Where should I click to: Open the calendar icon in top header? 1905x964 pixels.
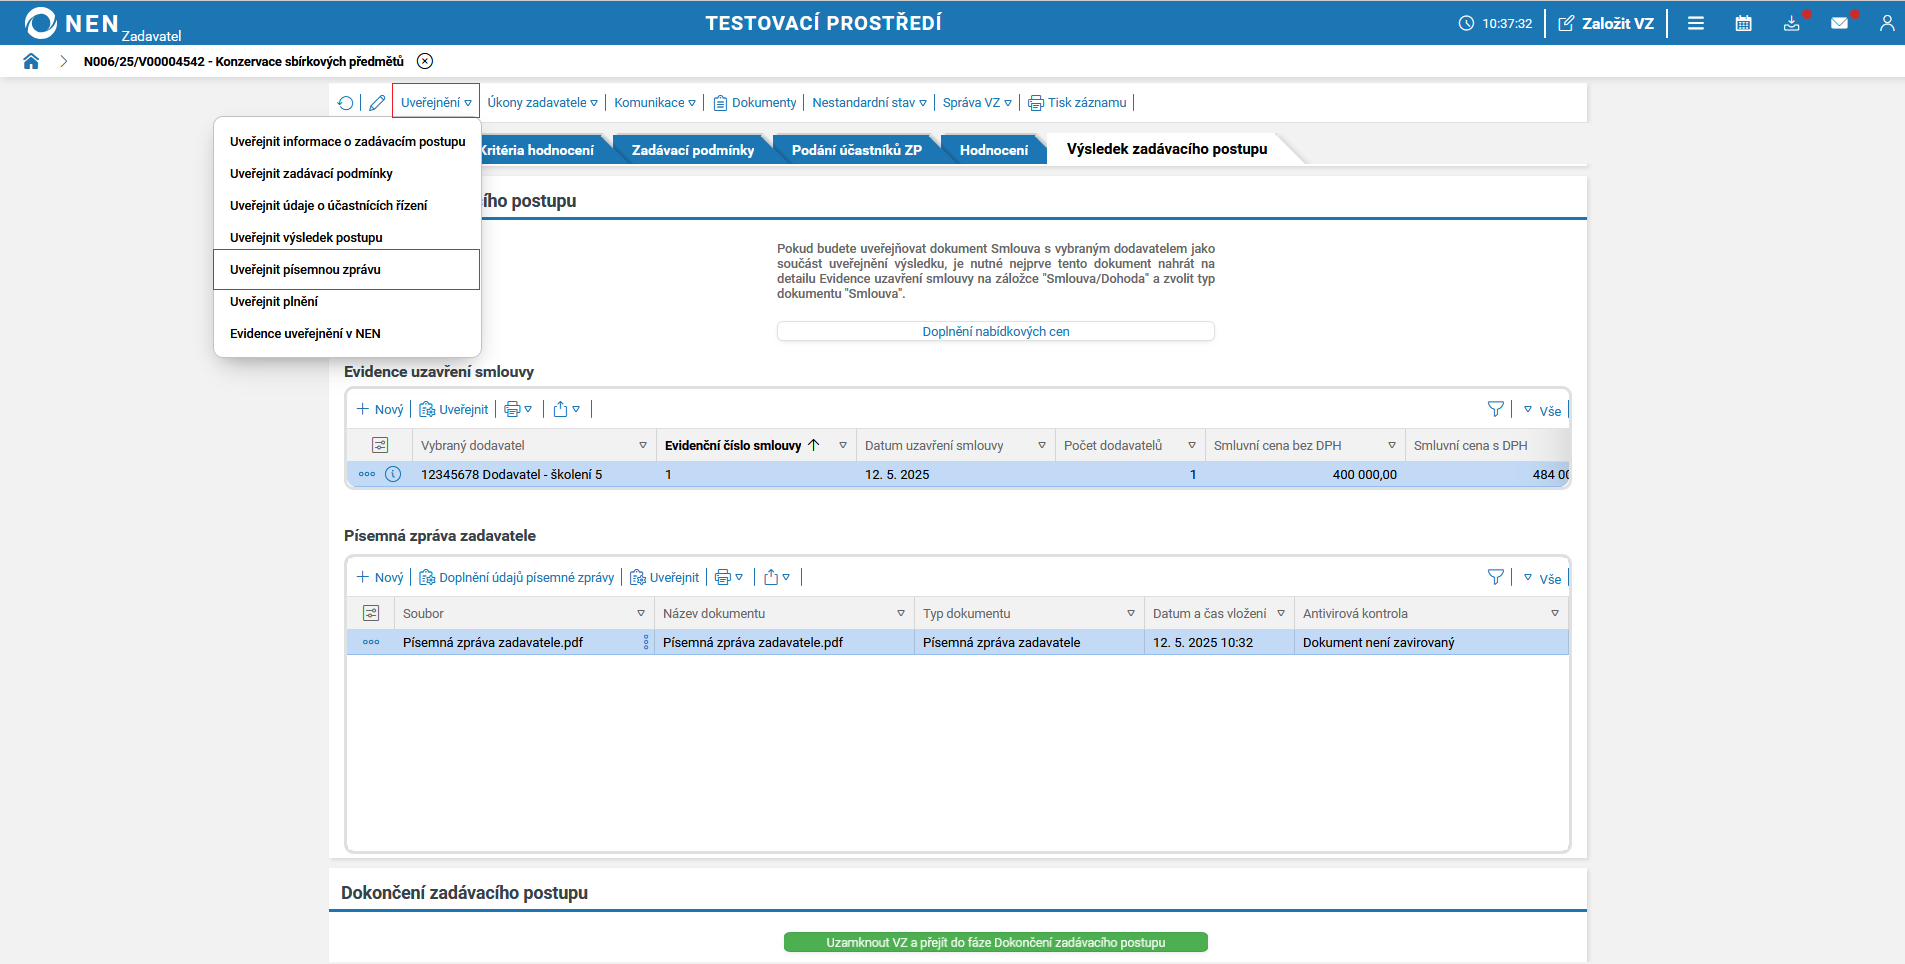[x=1743, y=23]
